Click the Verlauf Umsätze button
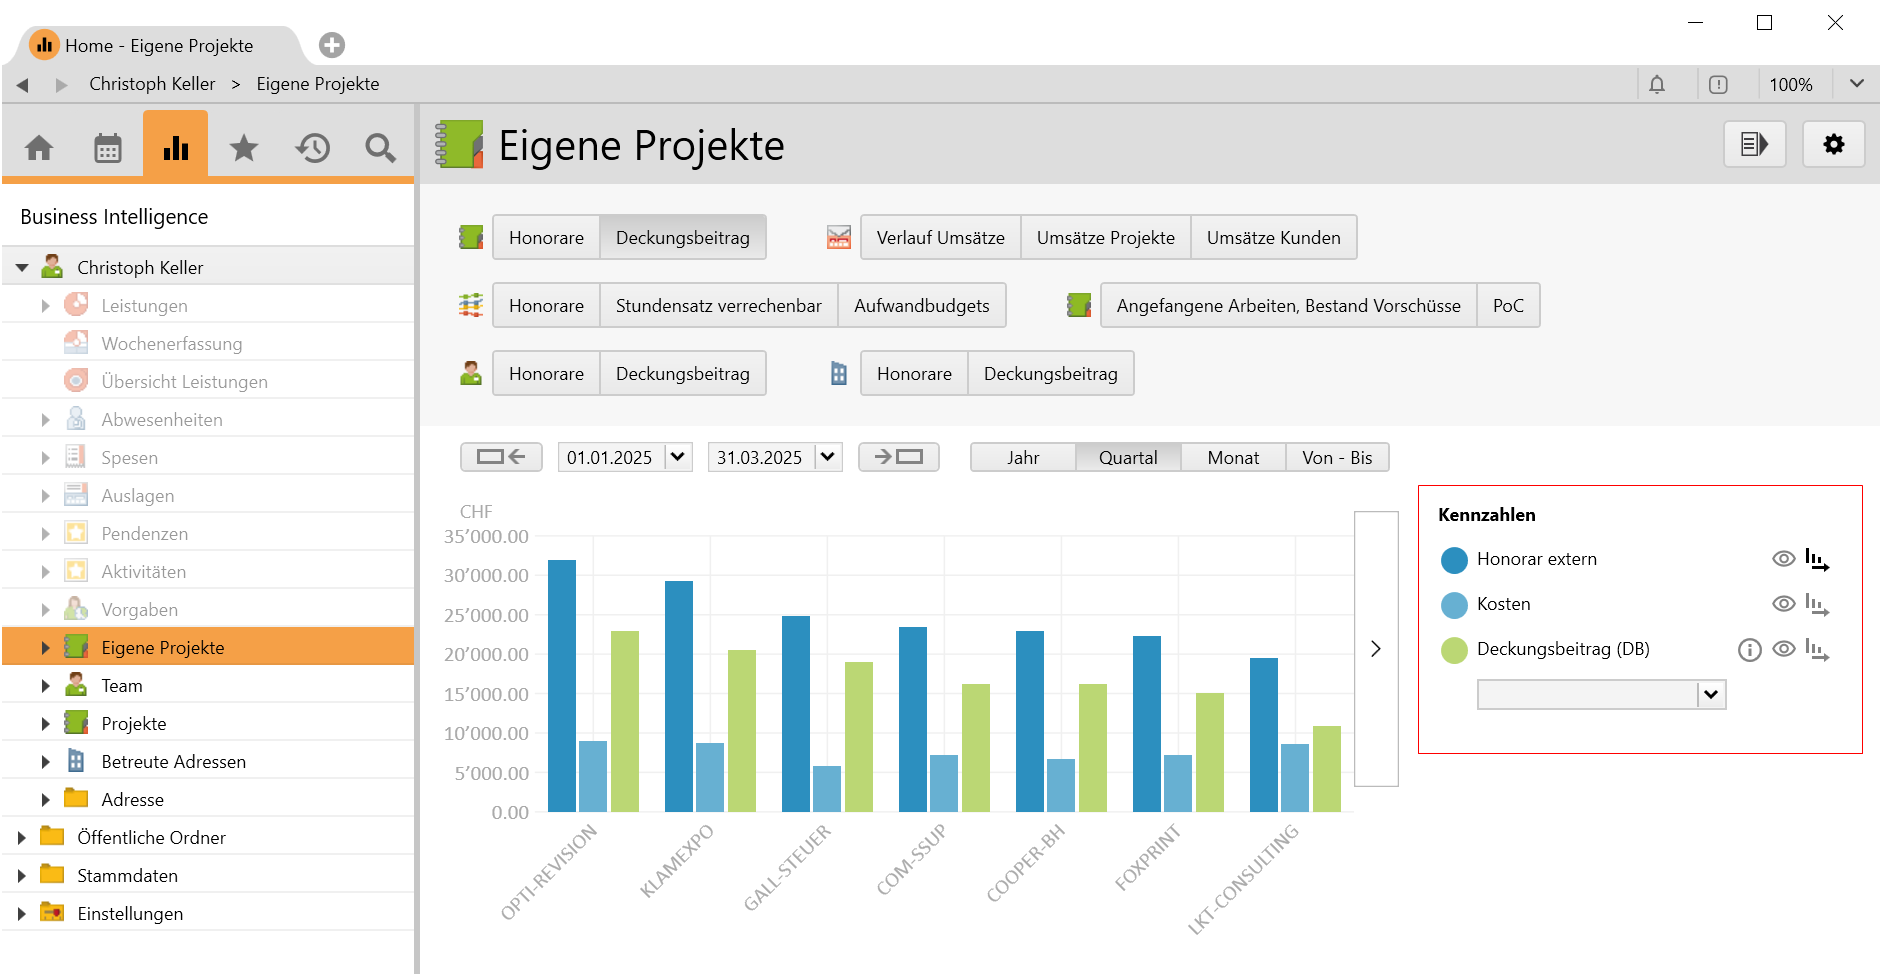 (940, 238)
